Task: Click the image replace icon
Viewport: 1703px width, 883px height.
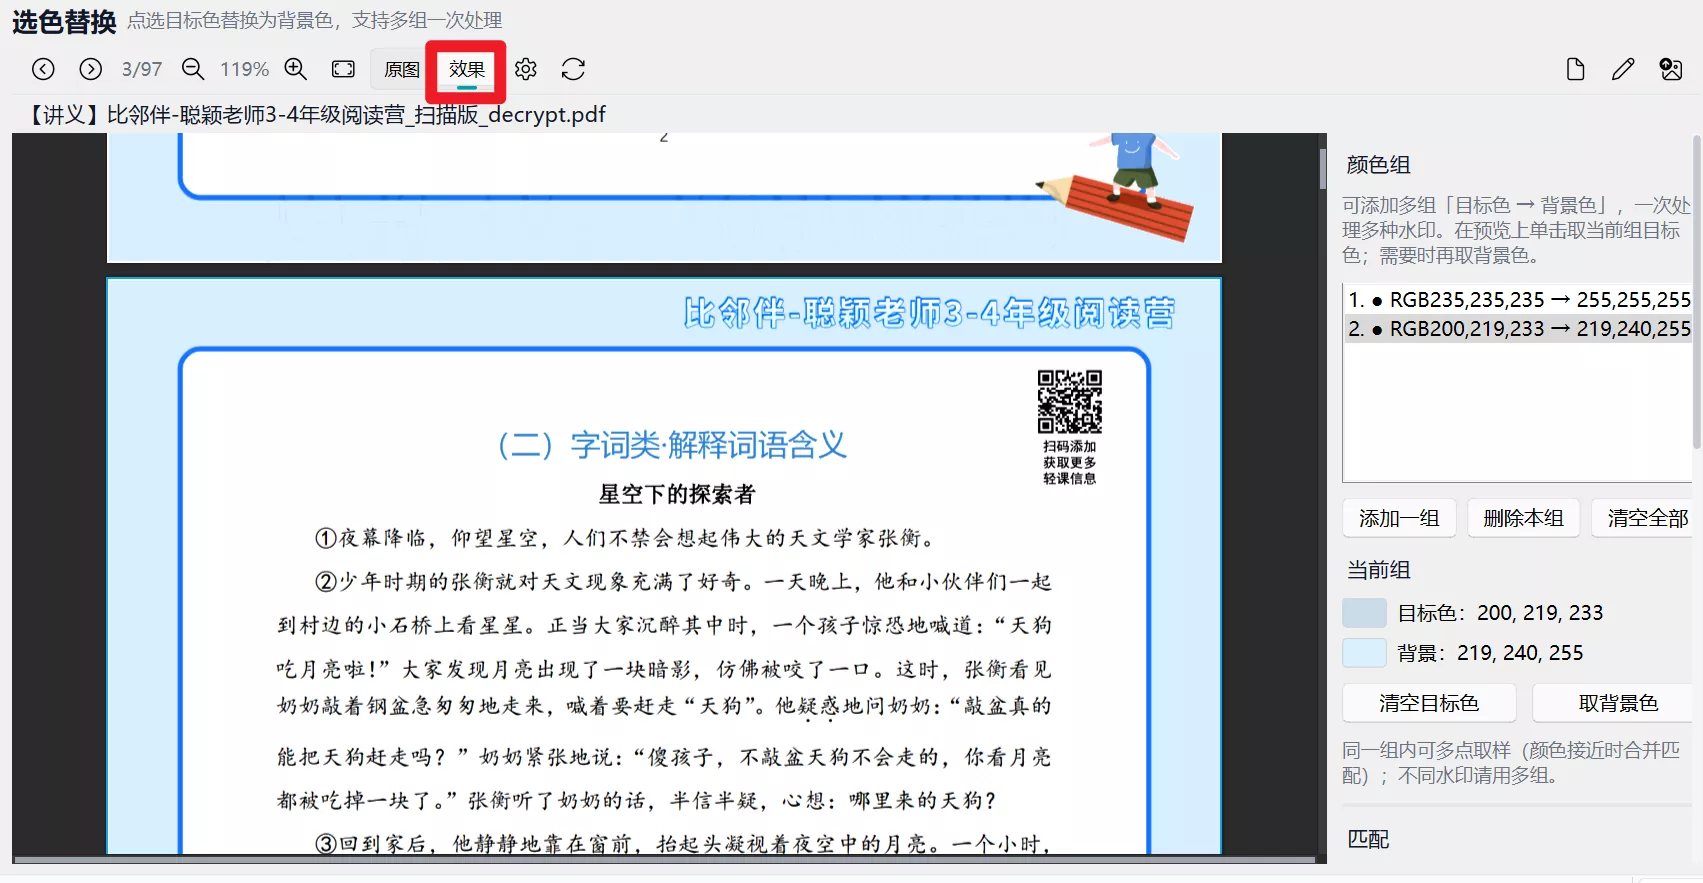Action: (x=1671, y=69)
